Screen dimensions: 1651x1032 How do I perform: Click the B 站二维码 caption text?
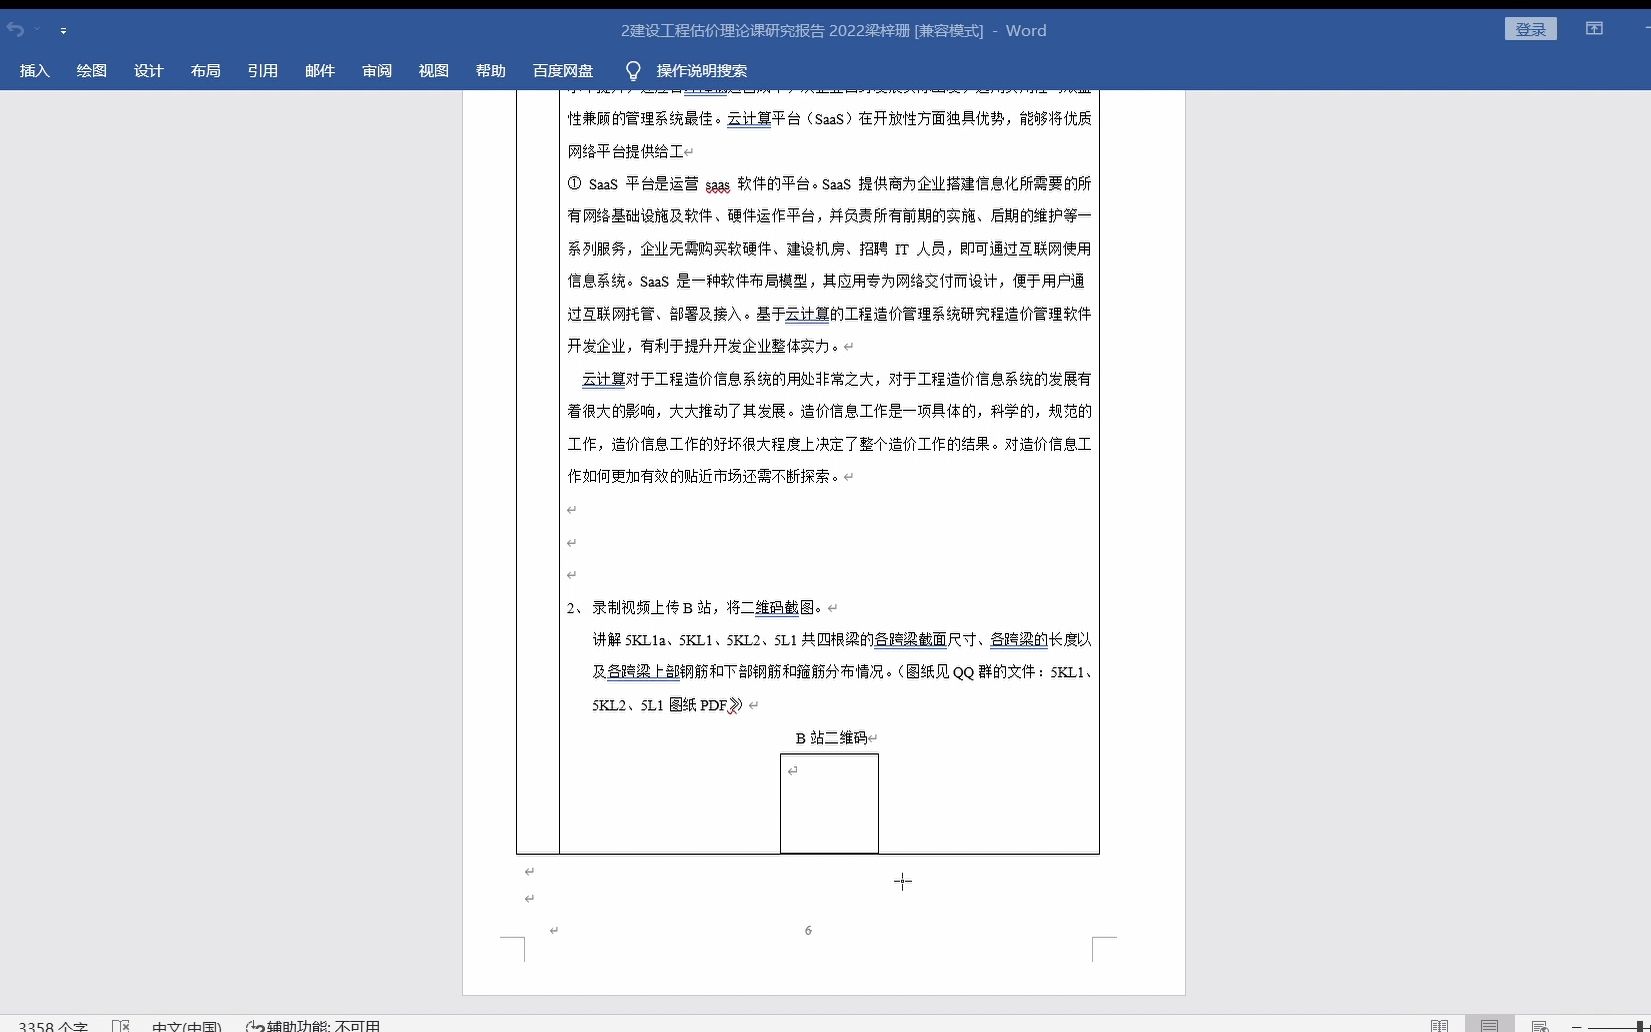click(x=831, y=738)
